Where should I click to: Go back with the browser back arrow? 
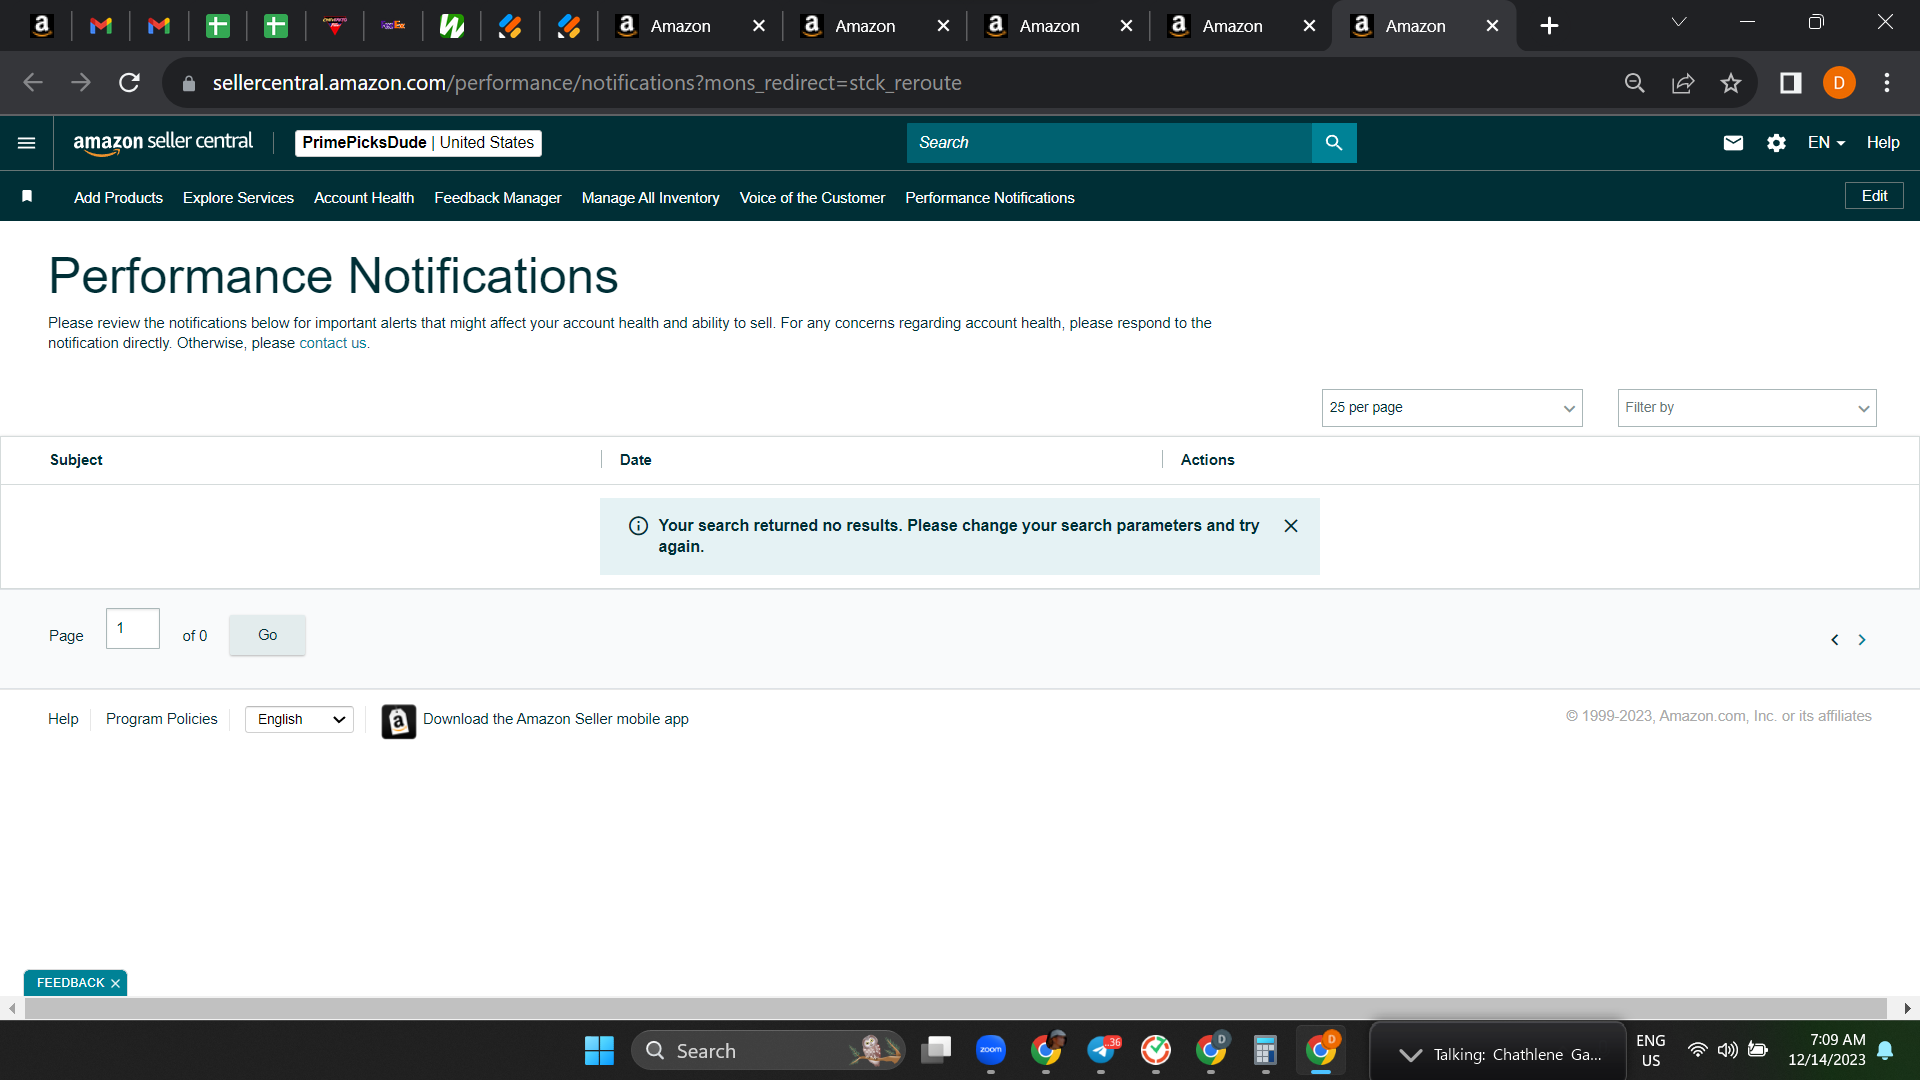point(33,83)
